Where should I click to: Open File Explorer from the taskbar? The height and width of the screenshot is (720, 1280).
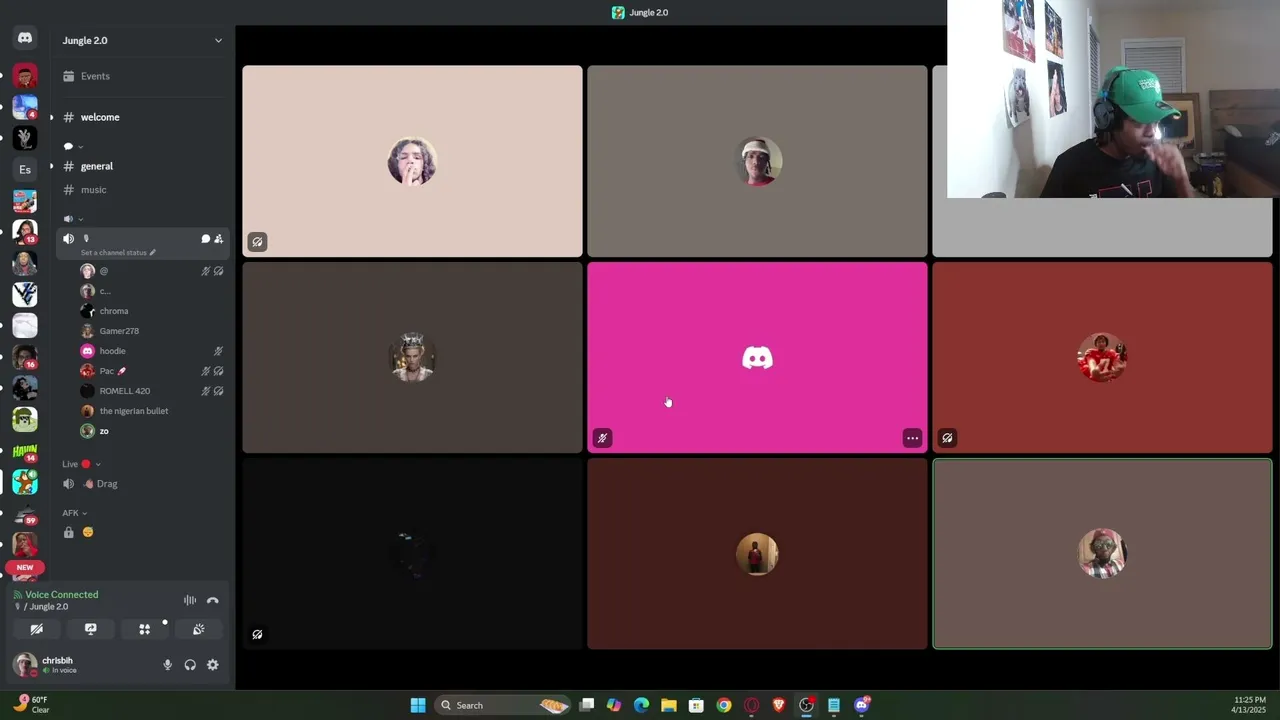[x=668, y=705]
